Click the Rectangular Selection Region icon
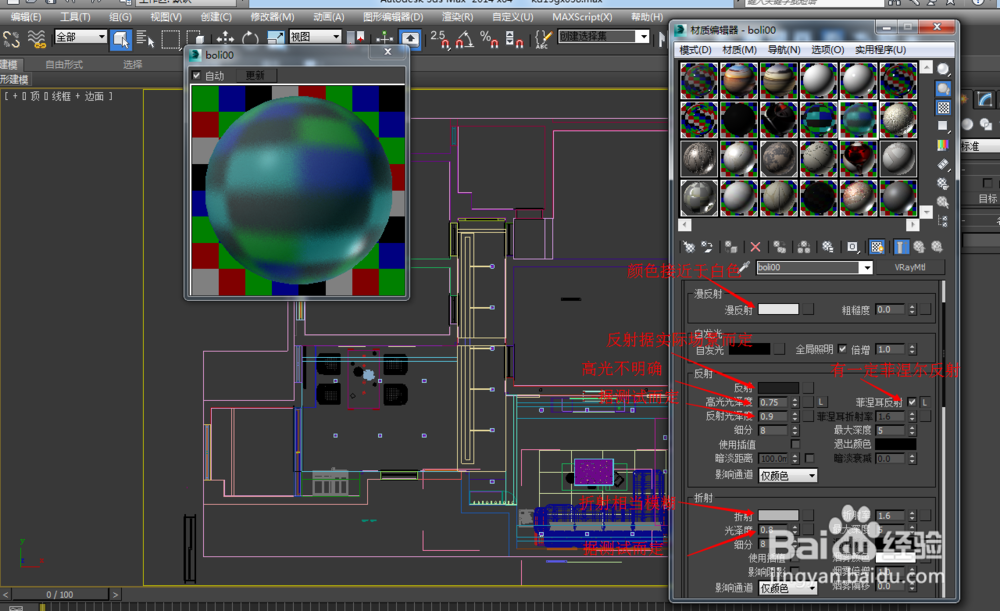 (x=170, y=39)
